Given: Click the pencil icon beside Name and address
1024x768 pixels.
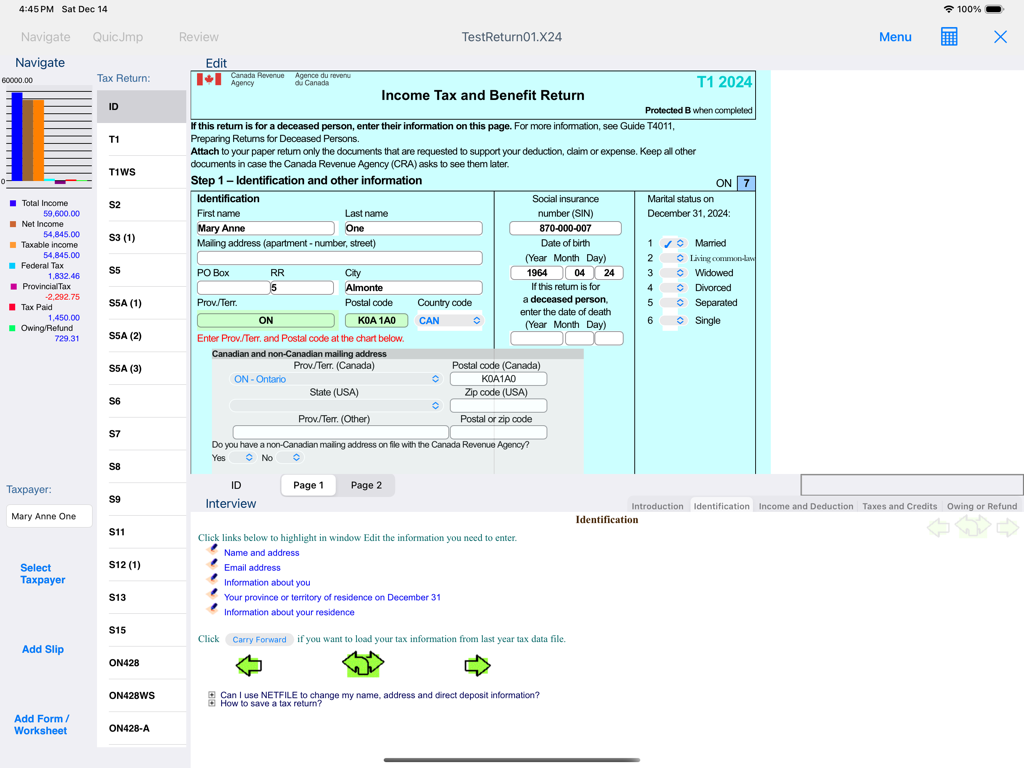Looking at the screenshot, I should click(212, 551).
